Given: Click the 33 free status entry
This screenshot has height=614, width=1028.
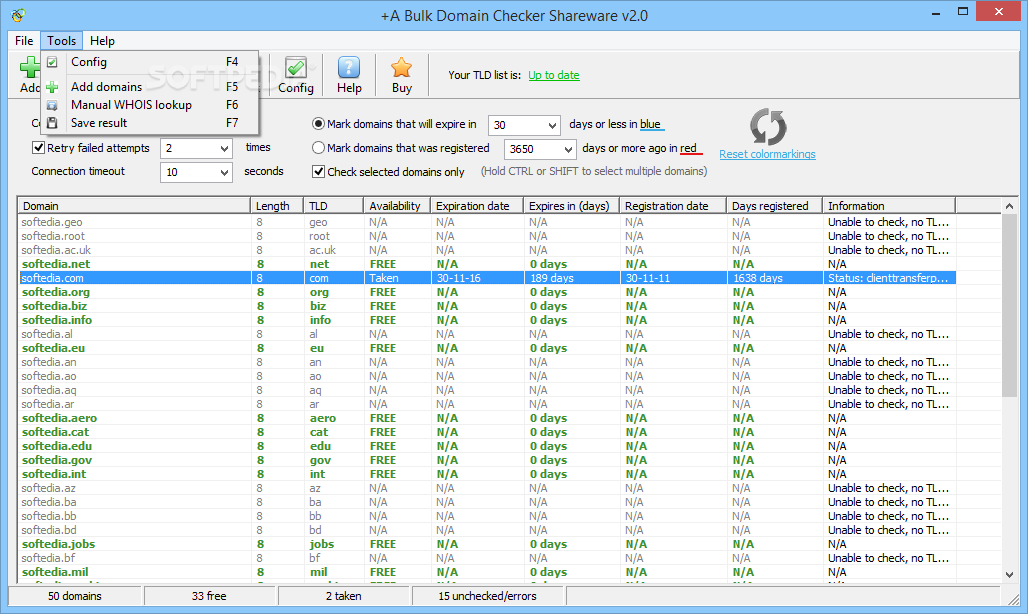Looking at the screenshot, I should click(x=209, y=596).
